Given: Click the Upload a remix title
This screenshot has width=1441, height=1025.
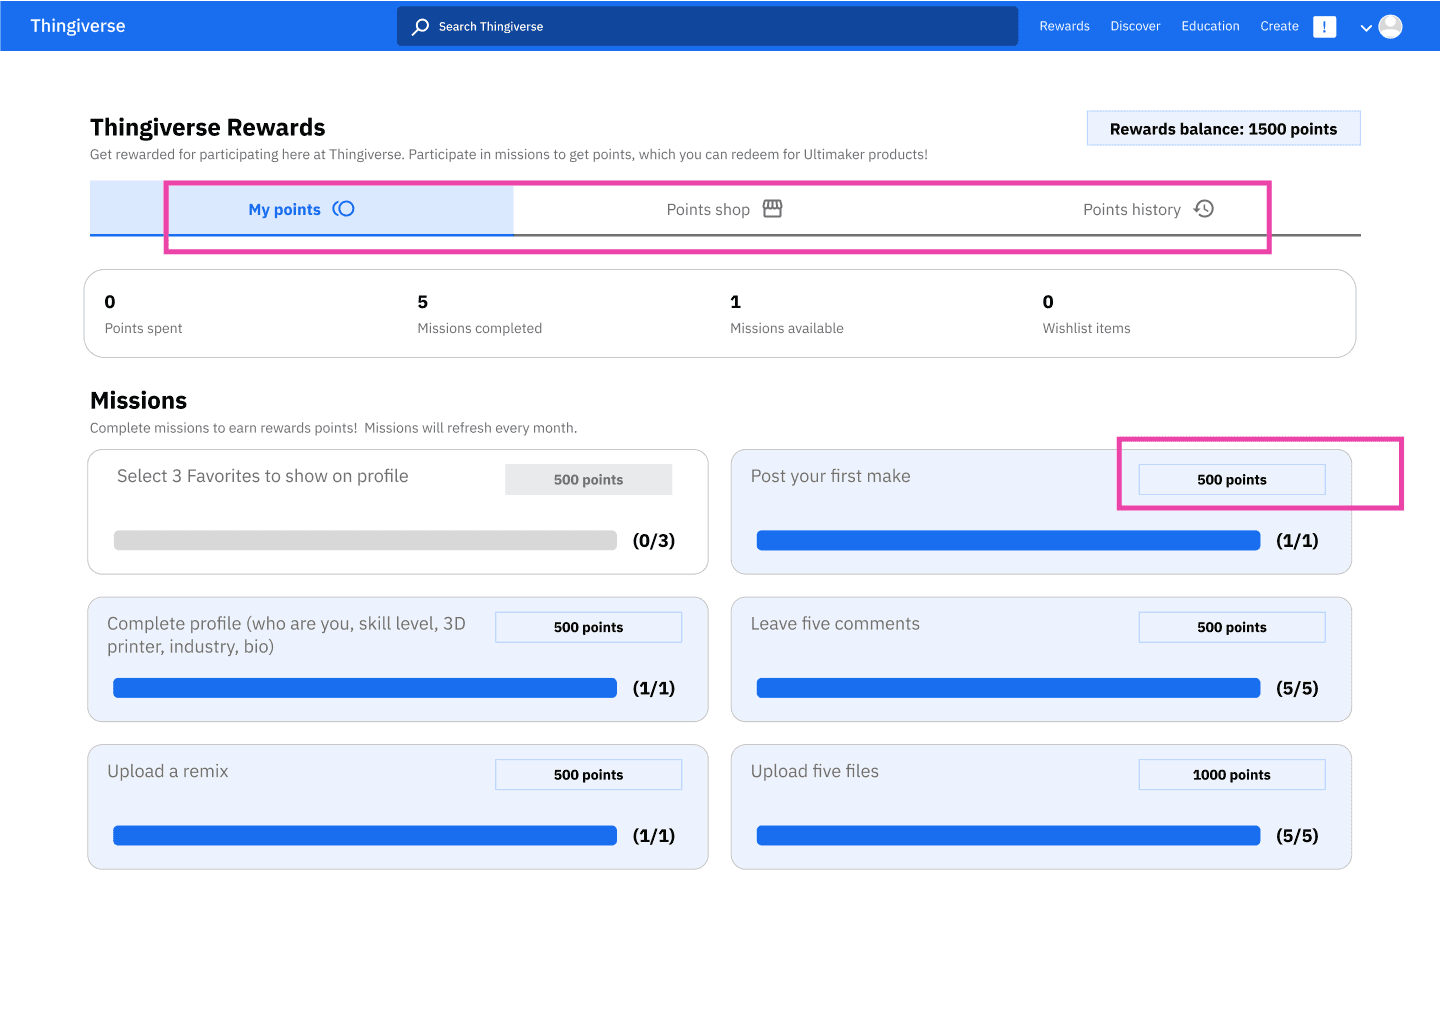Looking at the screenshot, I should click(x=168, y=771).
